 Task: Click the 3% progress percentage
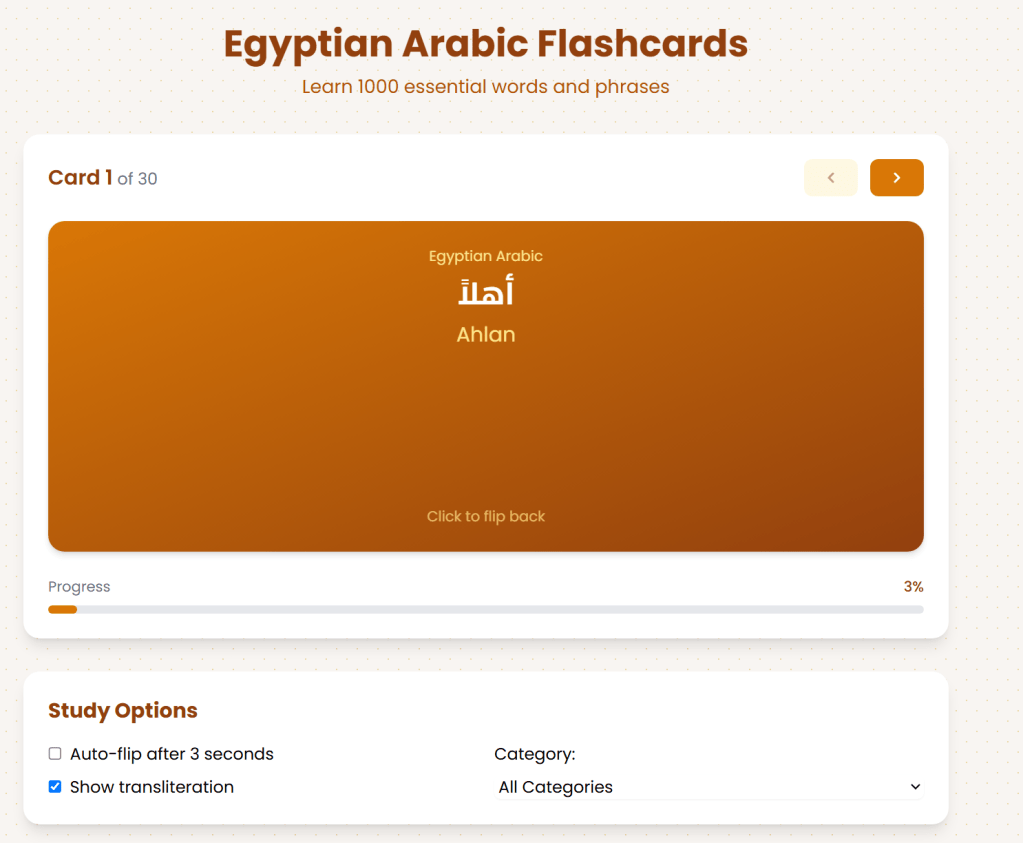(913, 587)
